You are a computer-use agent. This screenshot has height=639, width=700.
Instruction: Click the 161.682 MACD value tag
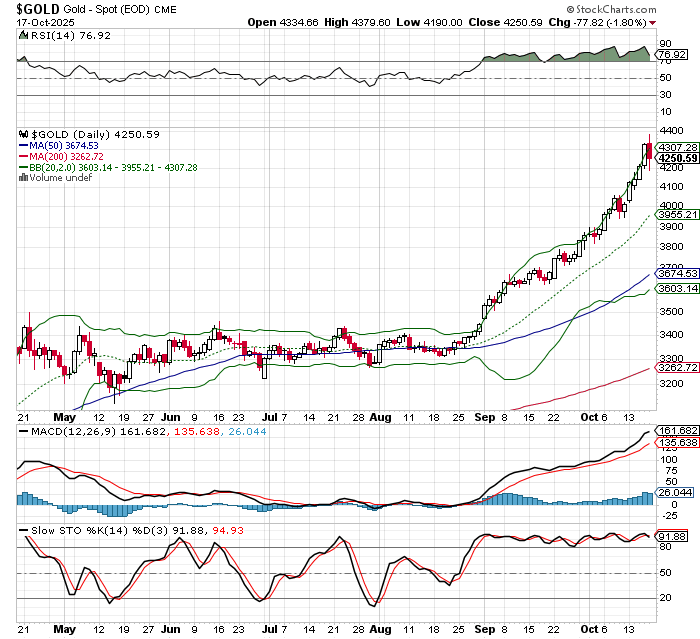(677, 430)
